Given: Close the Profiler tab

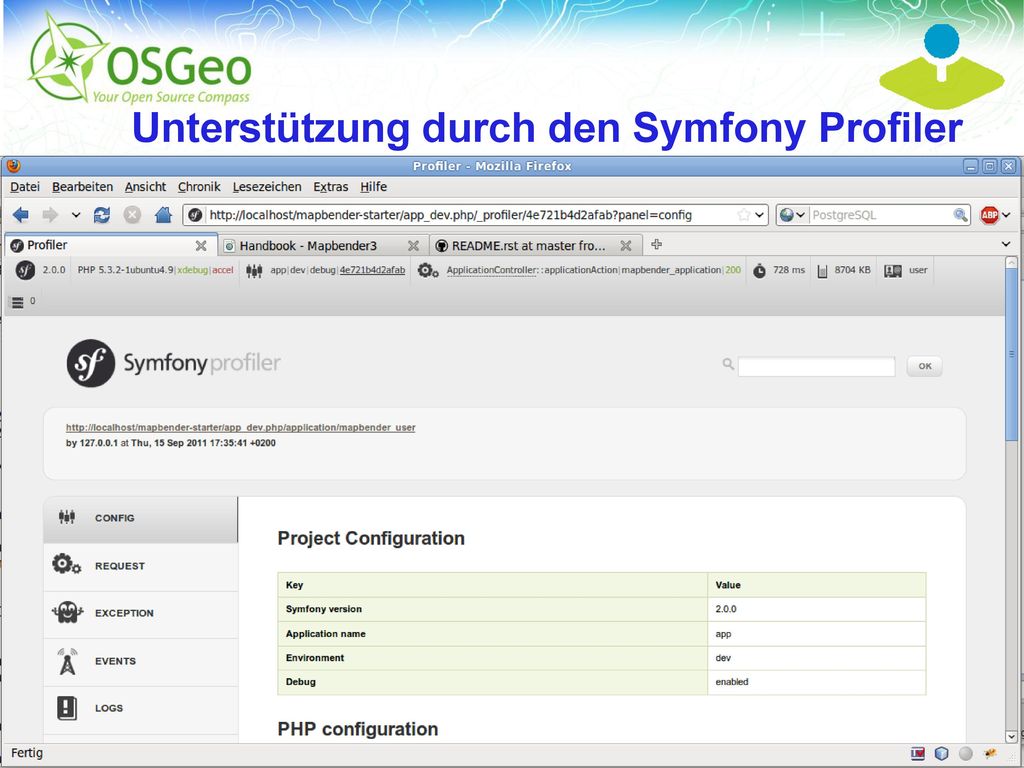Looking at the screenshot, I should [201, 246].
